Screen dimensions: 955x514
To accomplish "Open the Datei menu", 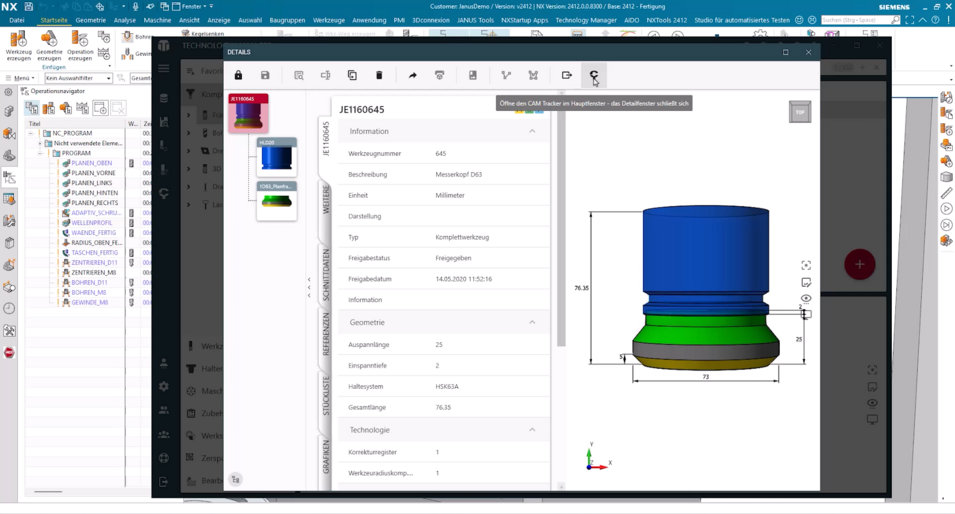I will coord(17,20).
